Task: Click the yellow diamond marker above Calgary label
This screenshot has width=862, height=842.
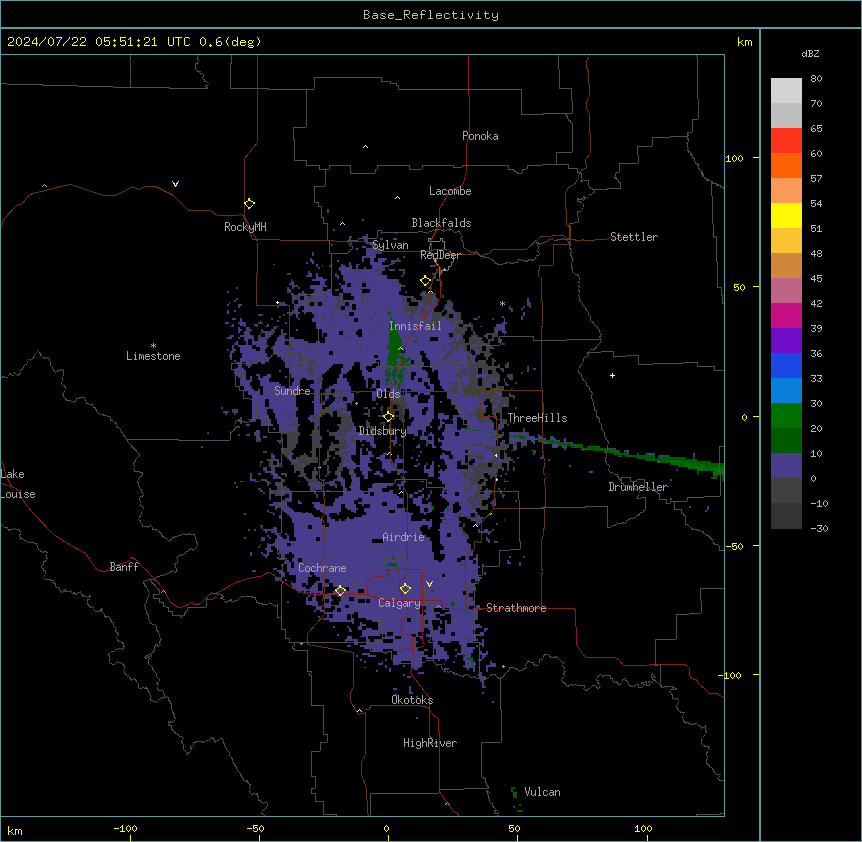Action: click(405, 589)
